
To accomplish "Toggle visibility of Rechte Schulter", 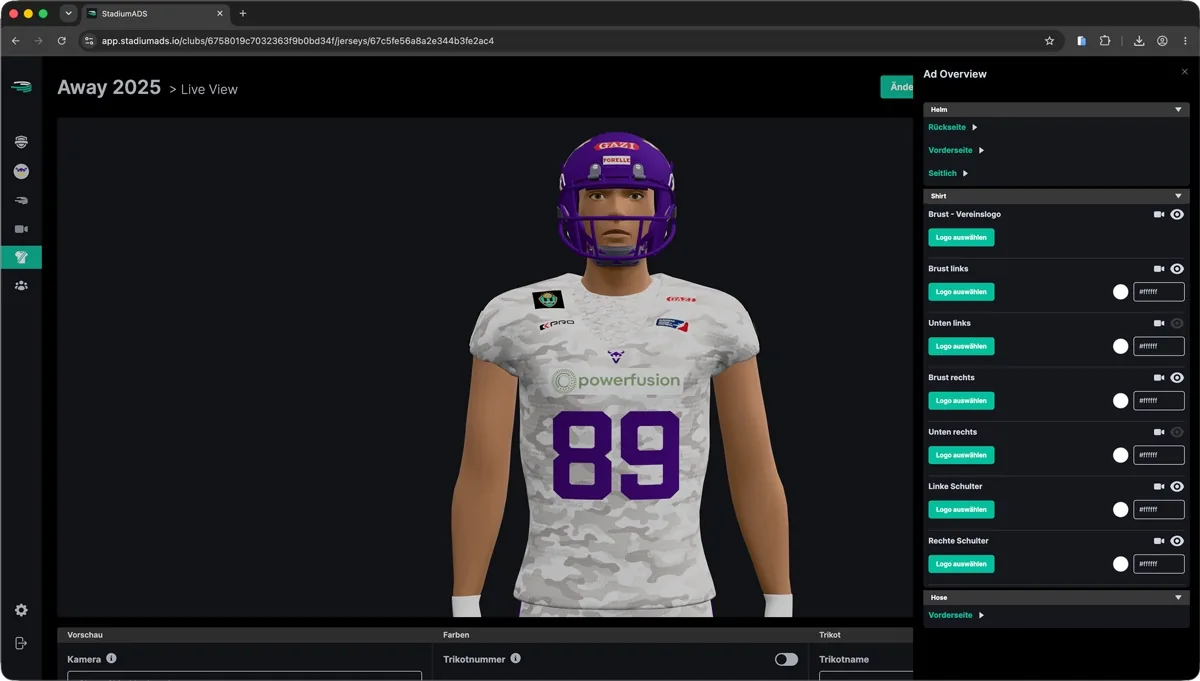I will (1177, 541).
